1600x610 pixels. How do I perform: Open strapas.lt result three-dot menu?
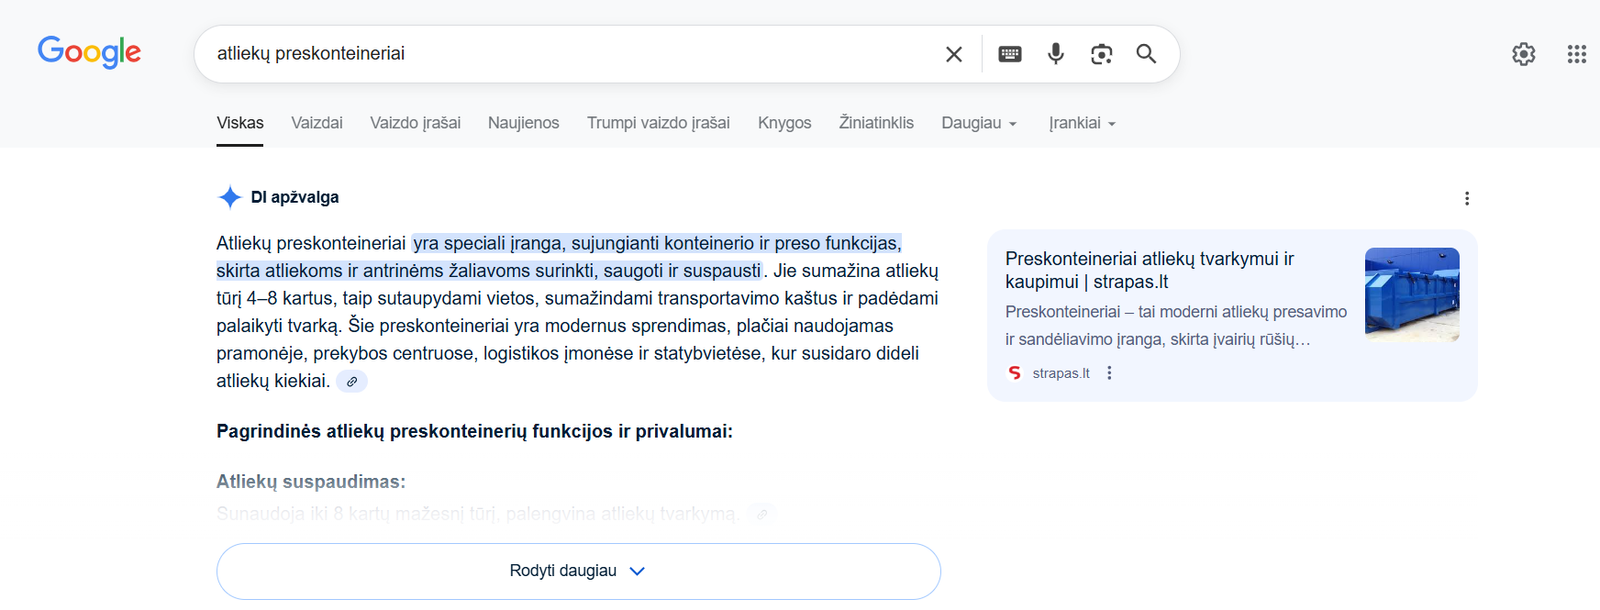coord(1109,373)
